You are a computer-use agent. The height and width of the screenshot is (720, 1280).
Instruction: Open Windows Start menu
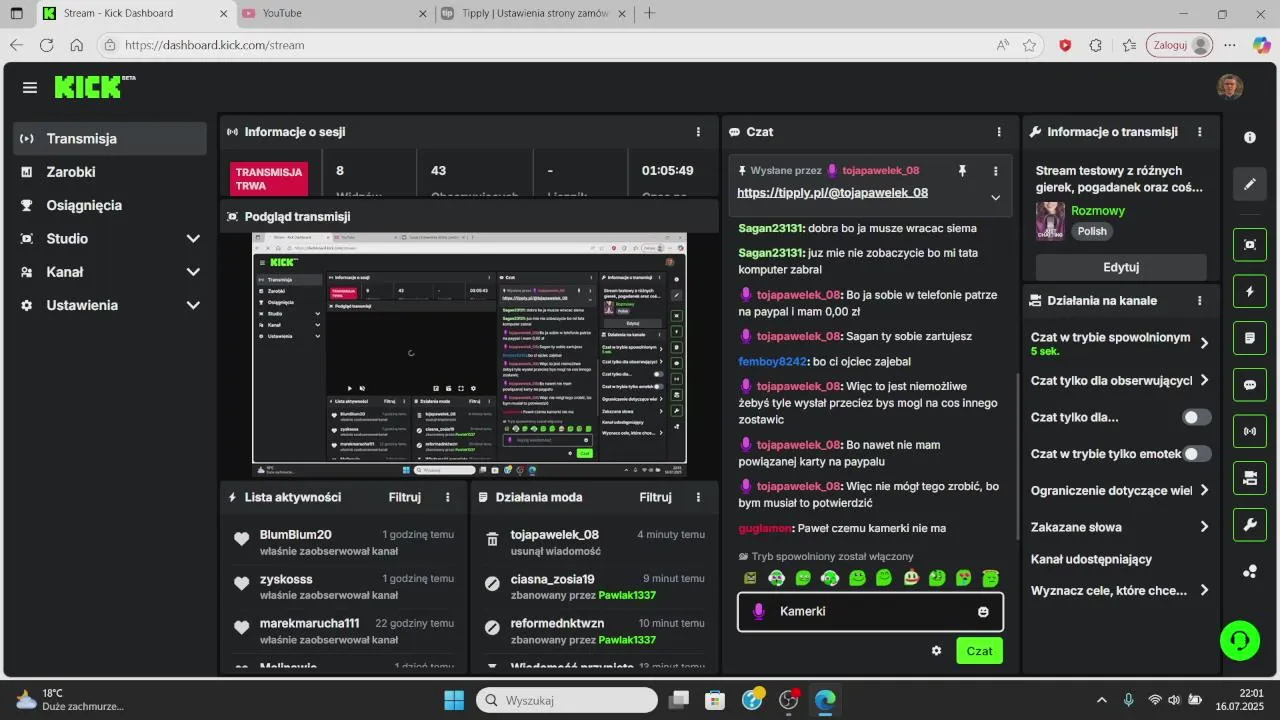click(x=454, y=700)
